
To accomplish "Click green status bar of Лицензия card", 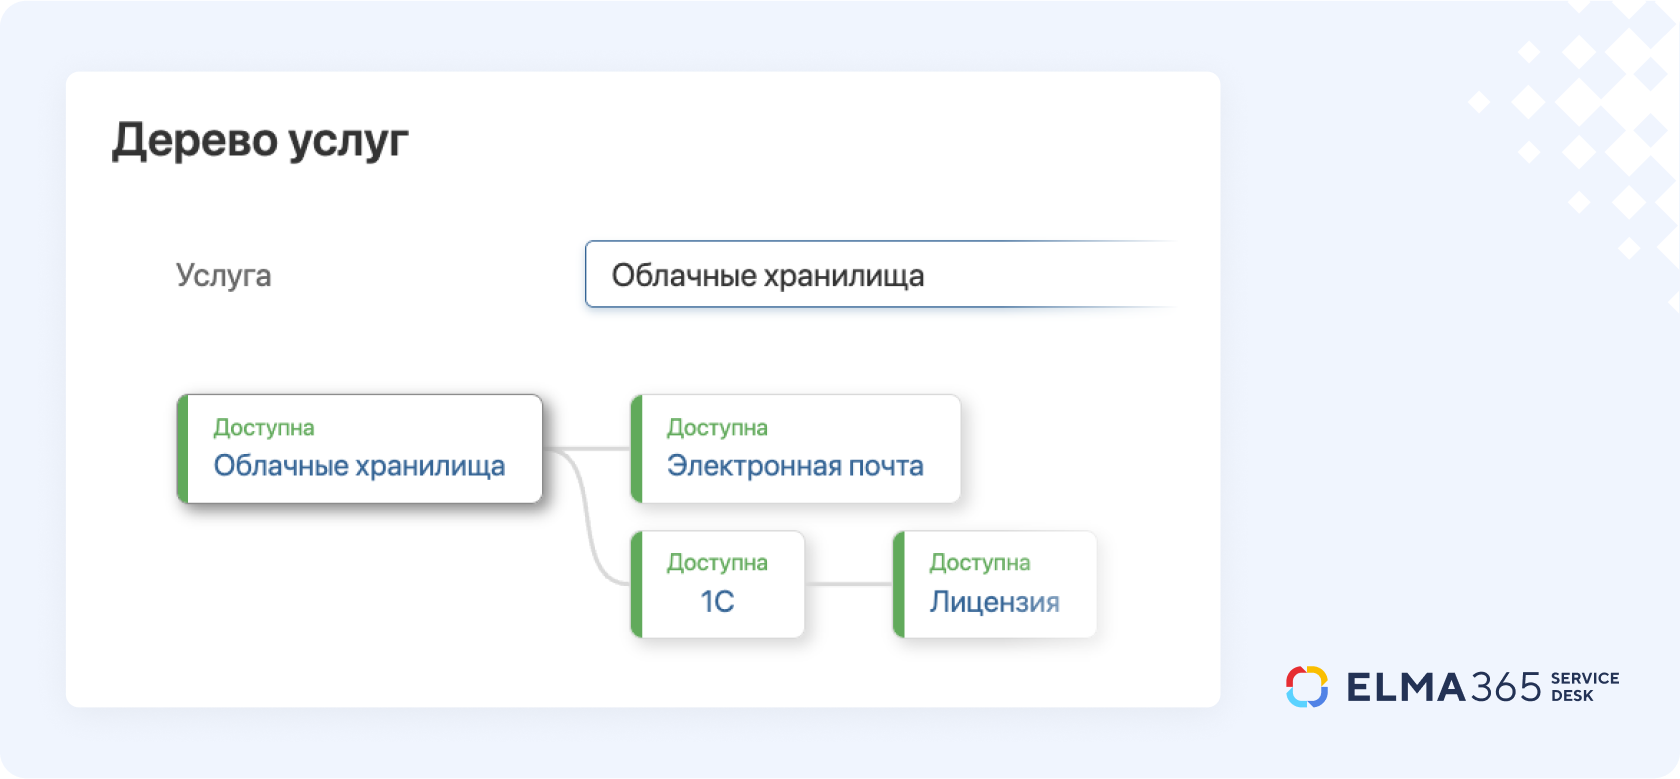I will (899, 585).
